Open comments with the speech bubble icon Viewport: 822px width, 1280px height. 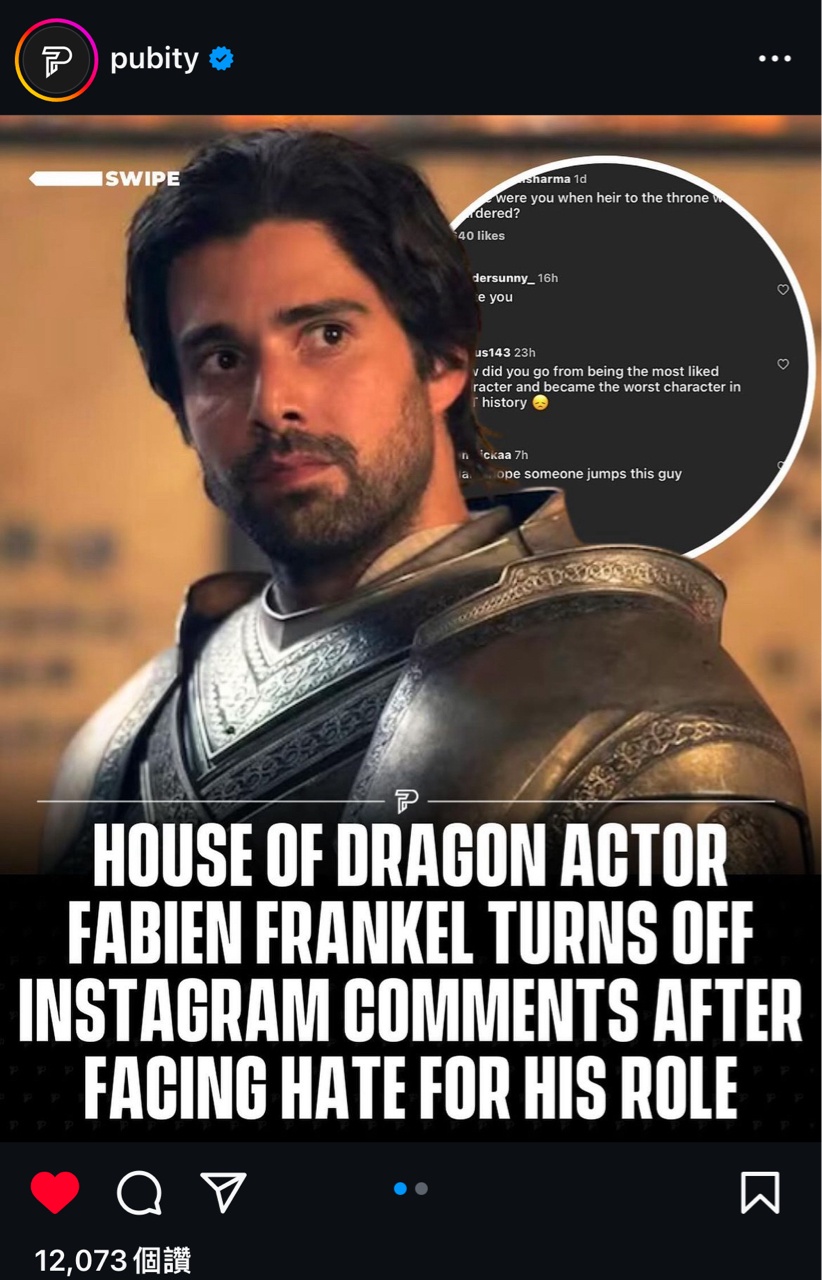pos(139,1192)
